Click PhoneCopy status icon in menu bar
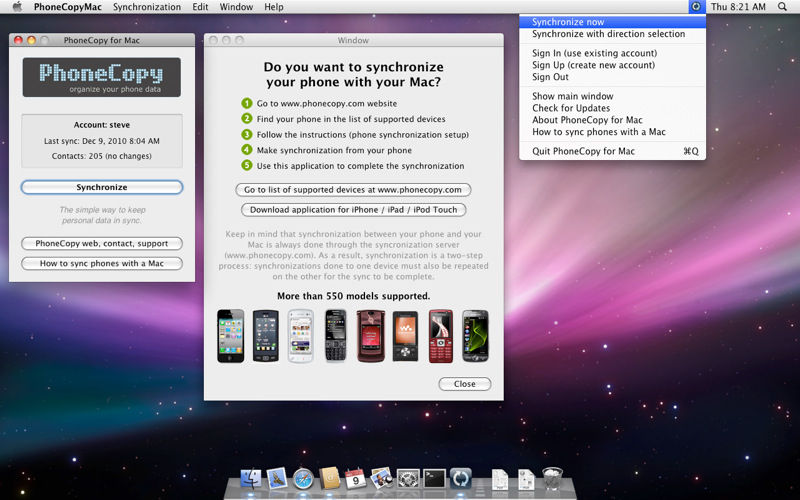This screenshot has height=500, width=800. point(696,7)
